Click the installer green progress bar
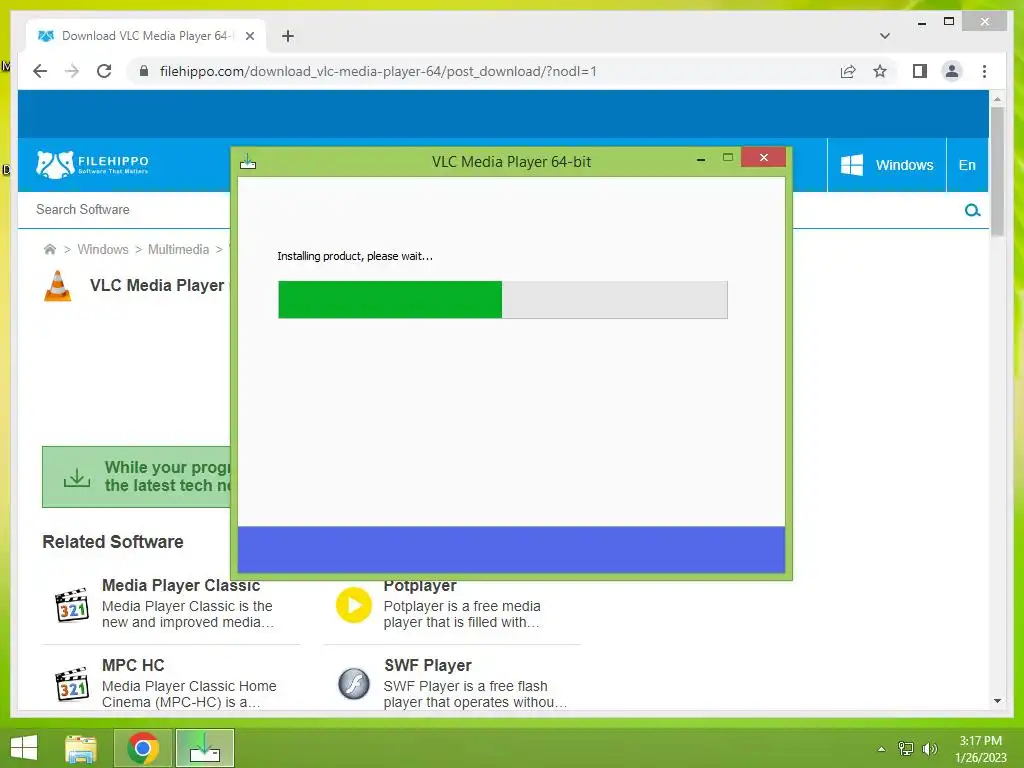The image size is (1024, 768). click(x=390, y=300)
